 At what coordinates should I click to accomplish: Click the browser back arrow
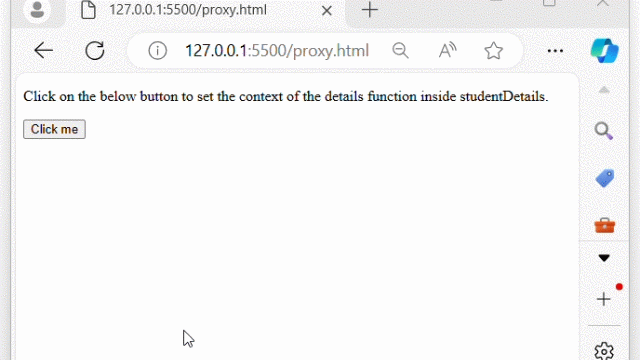tap(44, 51)
